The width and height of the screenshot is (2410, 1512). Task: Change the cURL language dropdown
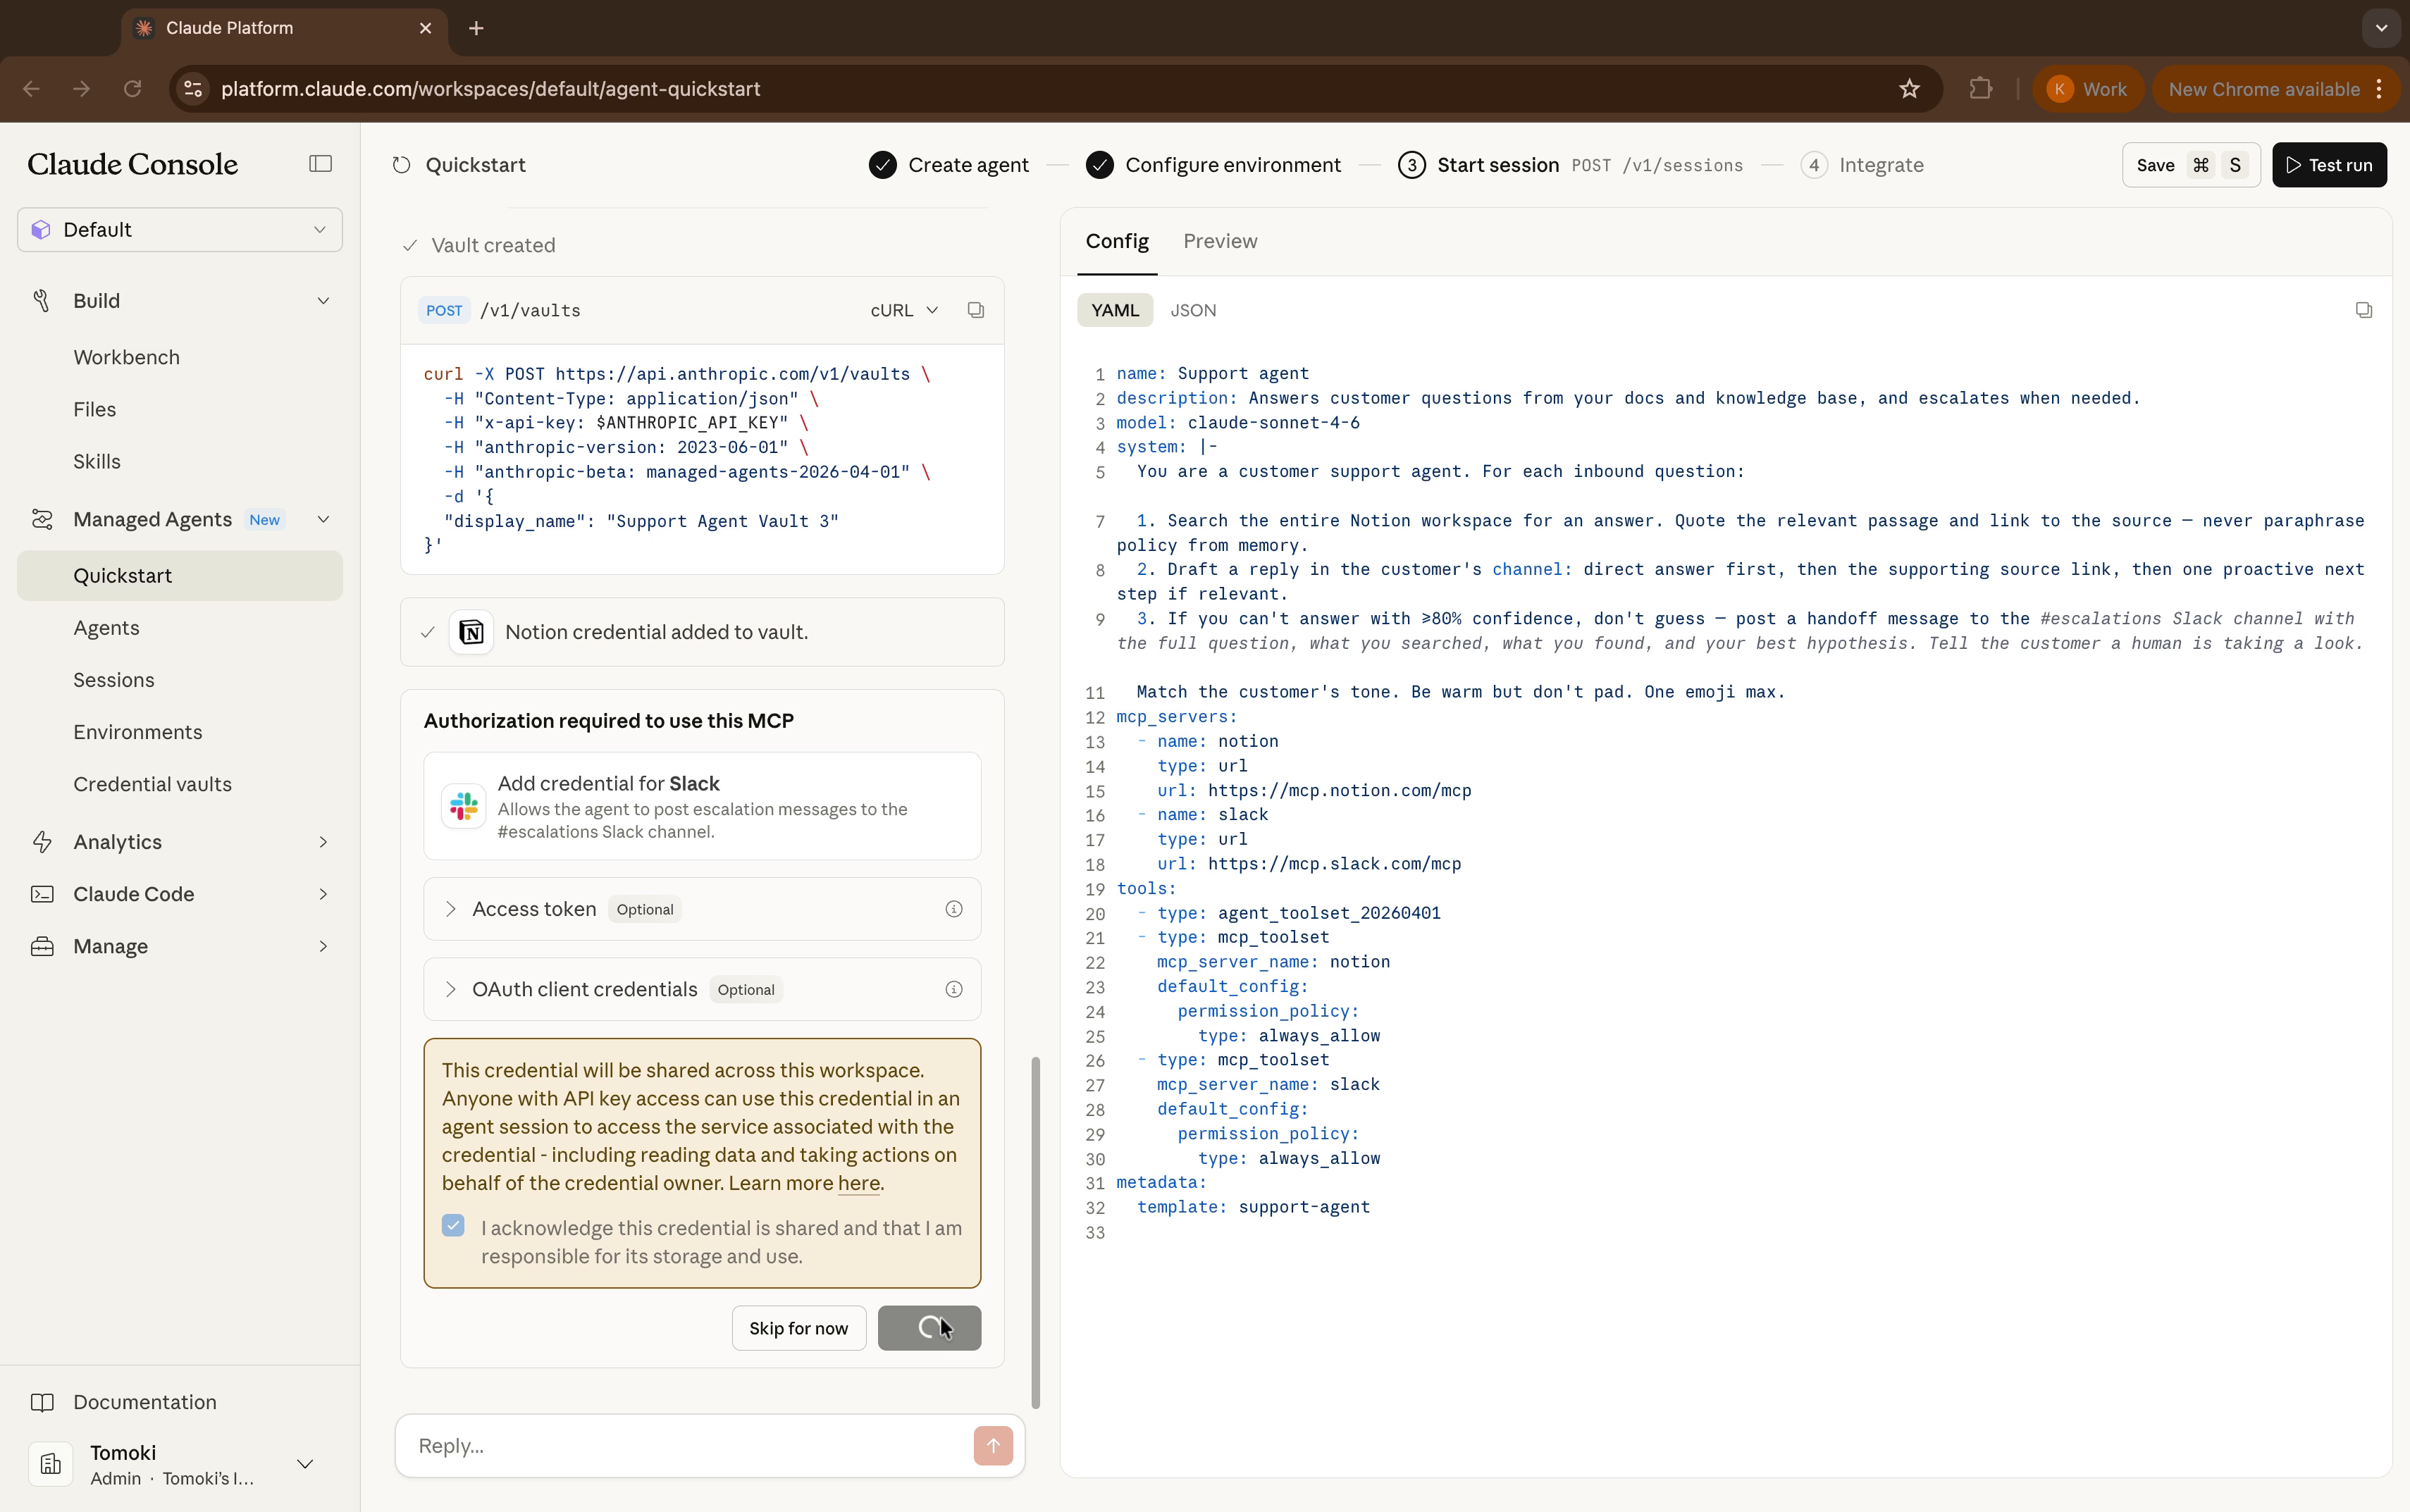click(x=904, y=310)
